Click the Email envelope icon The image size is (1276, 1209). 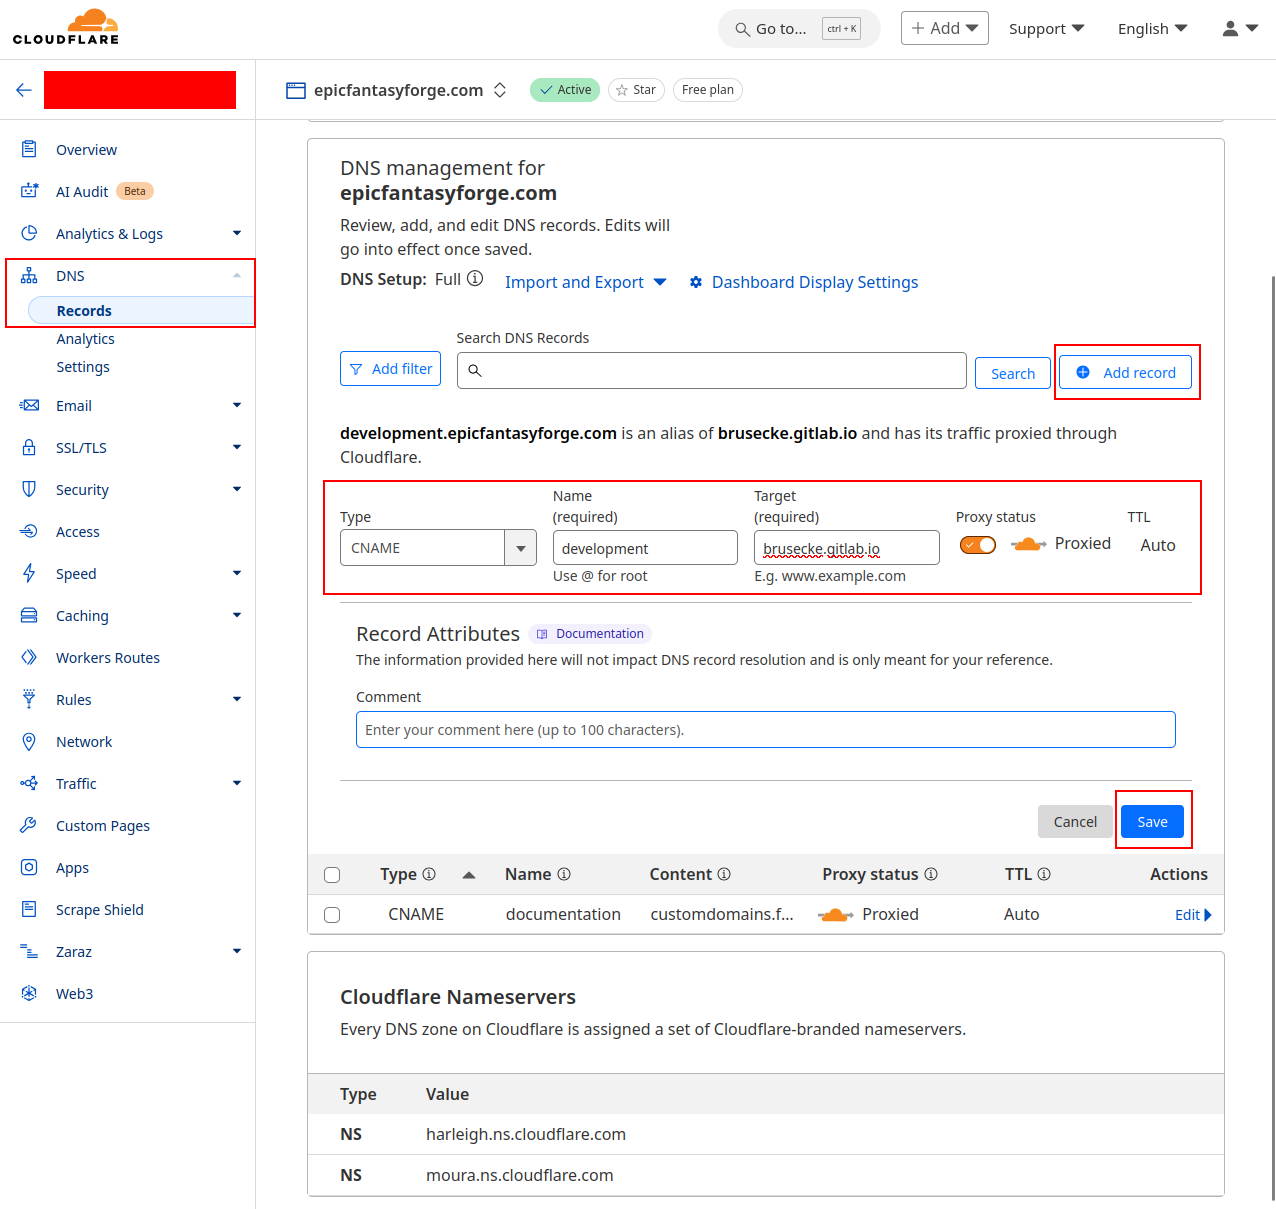click(x=29, y=405)
